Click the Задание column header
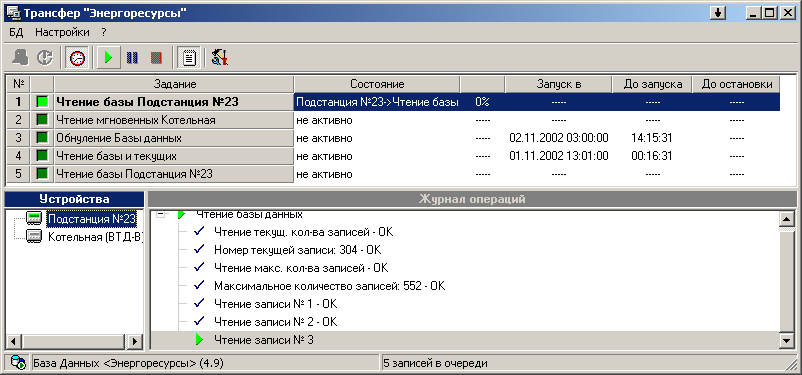This screenshot has height=375, width=802. coord(174,84)
